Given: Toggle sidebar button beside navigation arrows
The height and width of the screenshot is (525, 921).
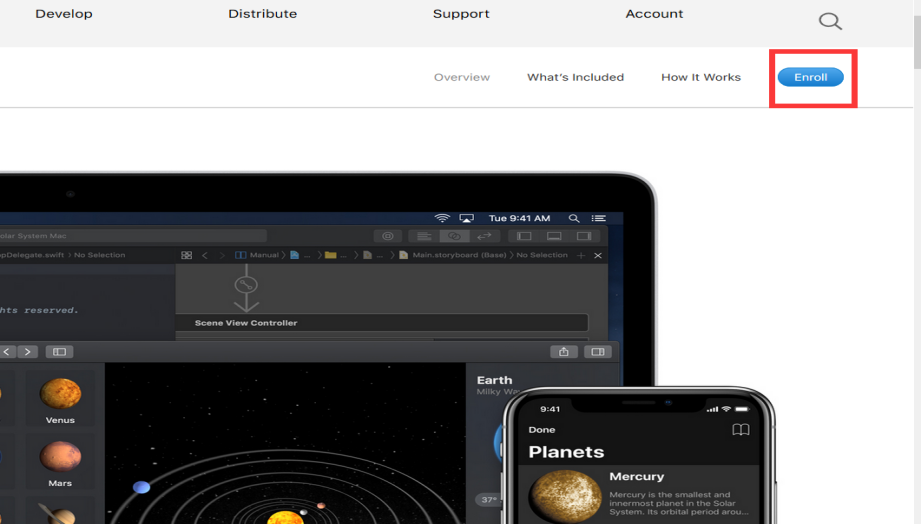Looking at the screenshot, I should (x=59, y=352).
